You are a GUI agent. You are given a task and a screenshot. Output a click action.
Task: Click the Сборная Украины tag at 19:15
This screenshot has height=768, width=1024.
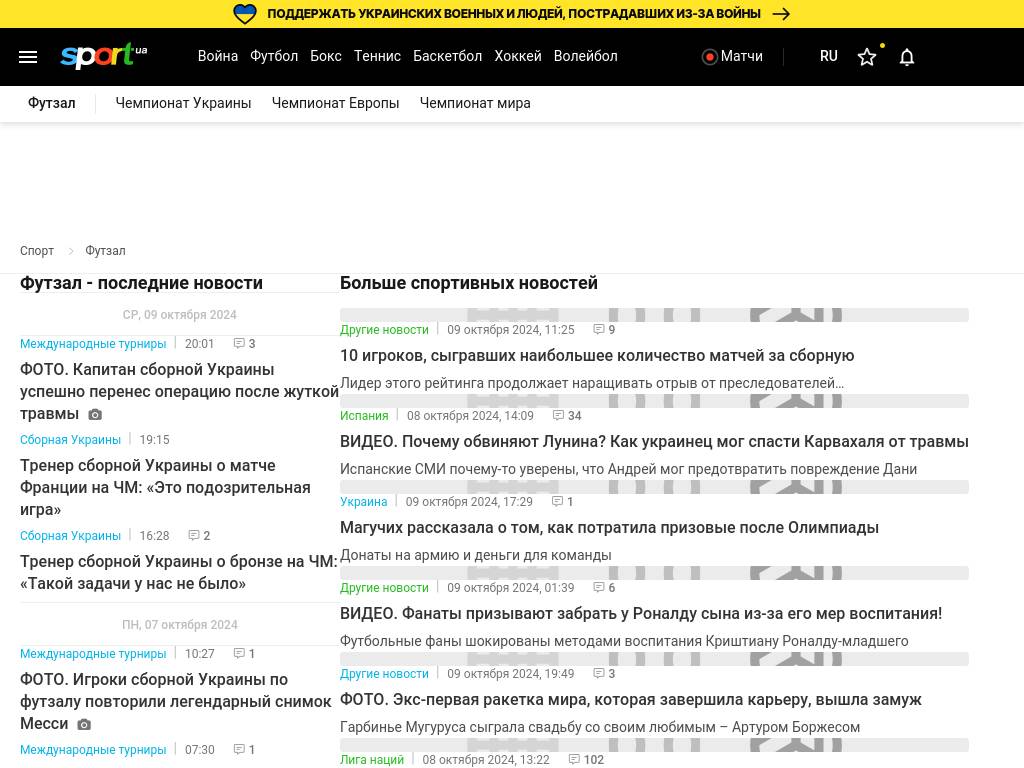coord(70,440)
